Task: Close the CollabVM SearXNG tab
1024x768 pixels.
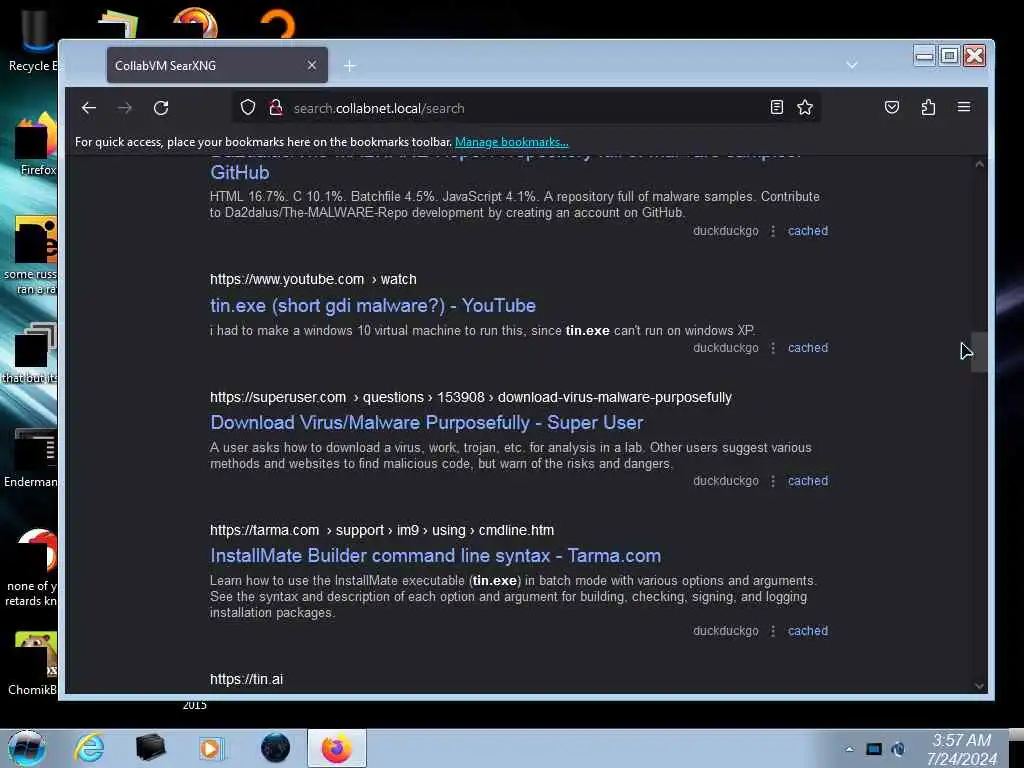Action: (x=312, y=65)
